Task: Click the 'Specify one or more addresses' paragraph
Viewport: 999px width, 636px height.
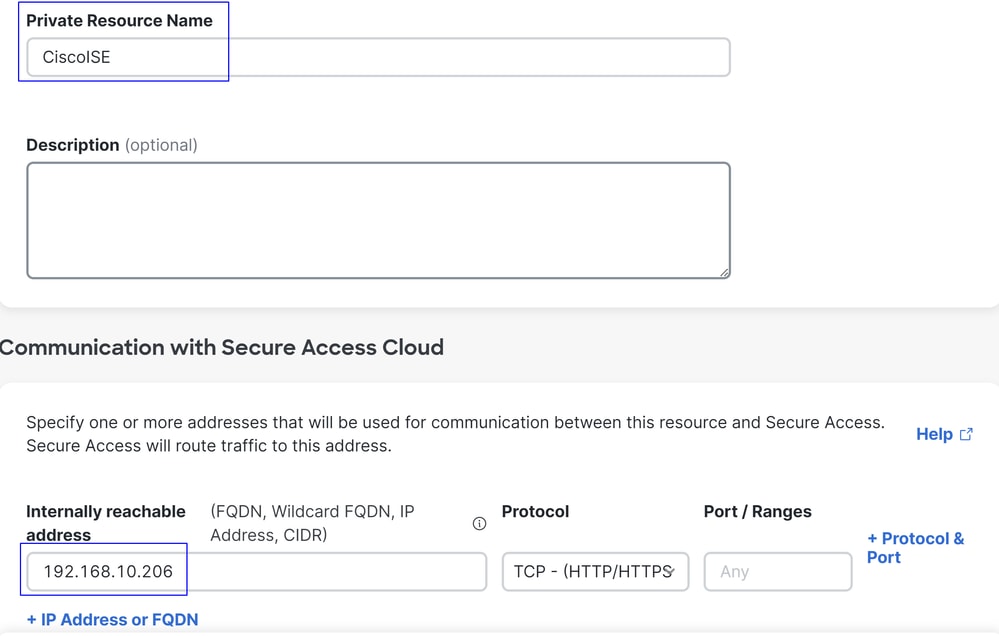Action: [x=455, y=434]
